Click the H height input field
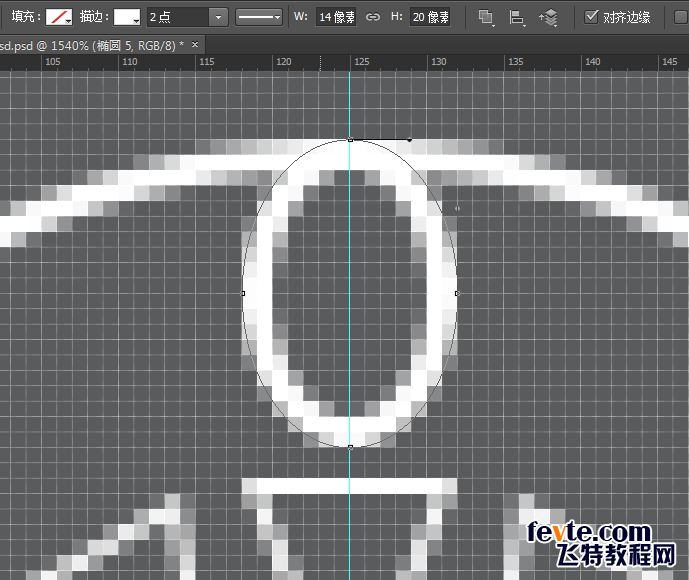The image size is (689, 580). pyautogui.click(x=430, y=17)
